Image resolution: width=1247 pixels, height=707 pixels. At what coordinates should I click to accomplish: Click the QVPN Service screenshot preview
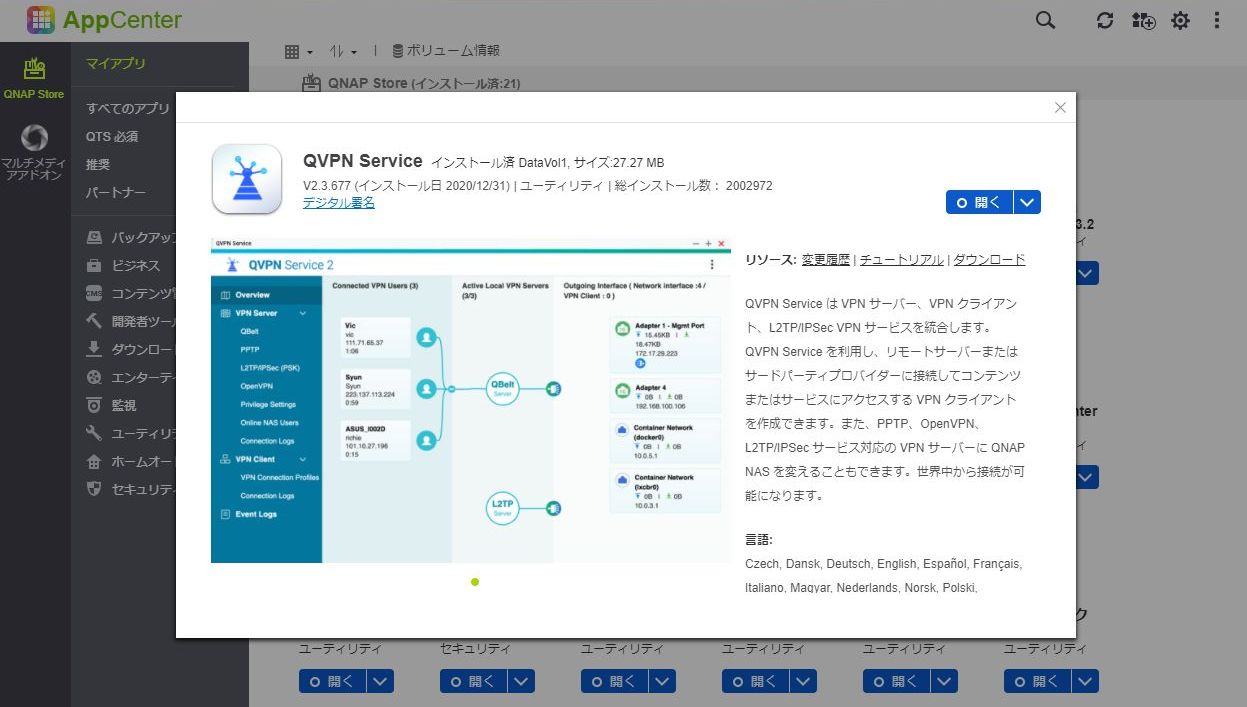[x=470, y=400]
